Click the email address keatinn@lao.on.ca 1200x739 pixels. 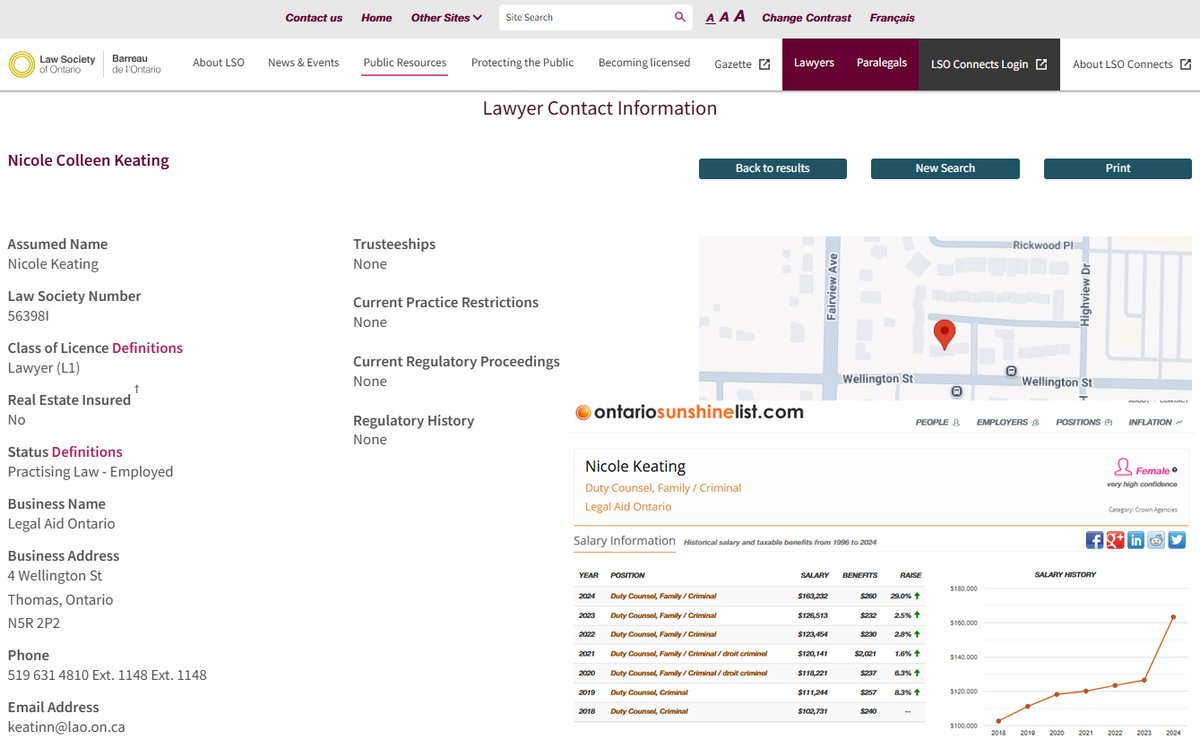(x=66, y=727)
